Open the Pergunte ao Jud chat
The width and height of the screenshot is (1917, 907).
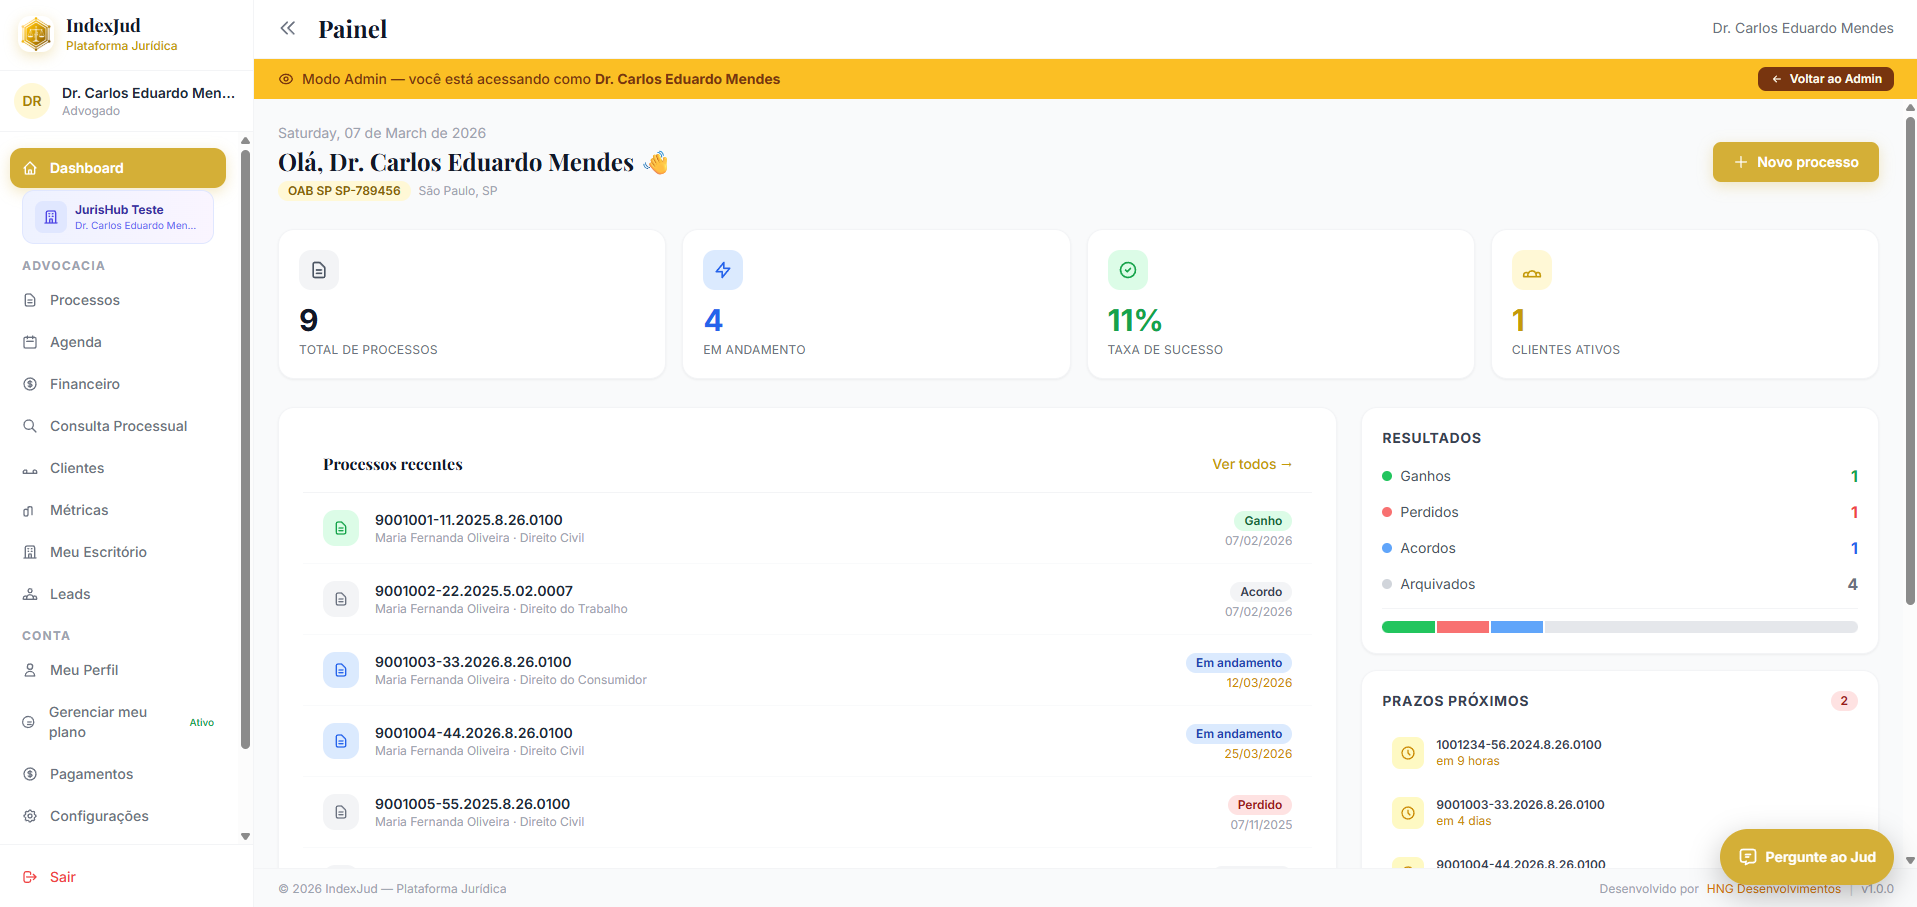tap(1806, 857)
